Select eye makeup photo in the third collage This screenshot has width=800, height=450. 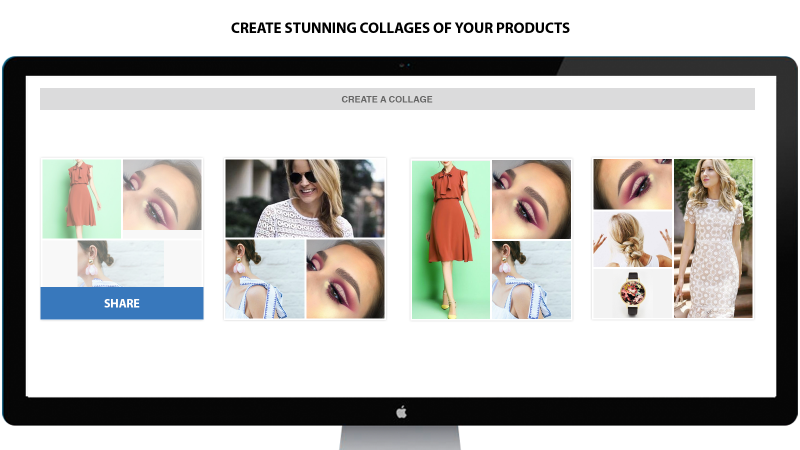532,199
